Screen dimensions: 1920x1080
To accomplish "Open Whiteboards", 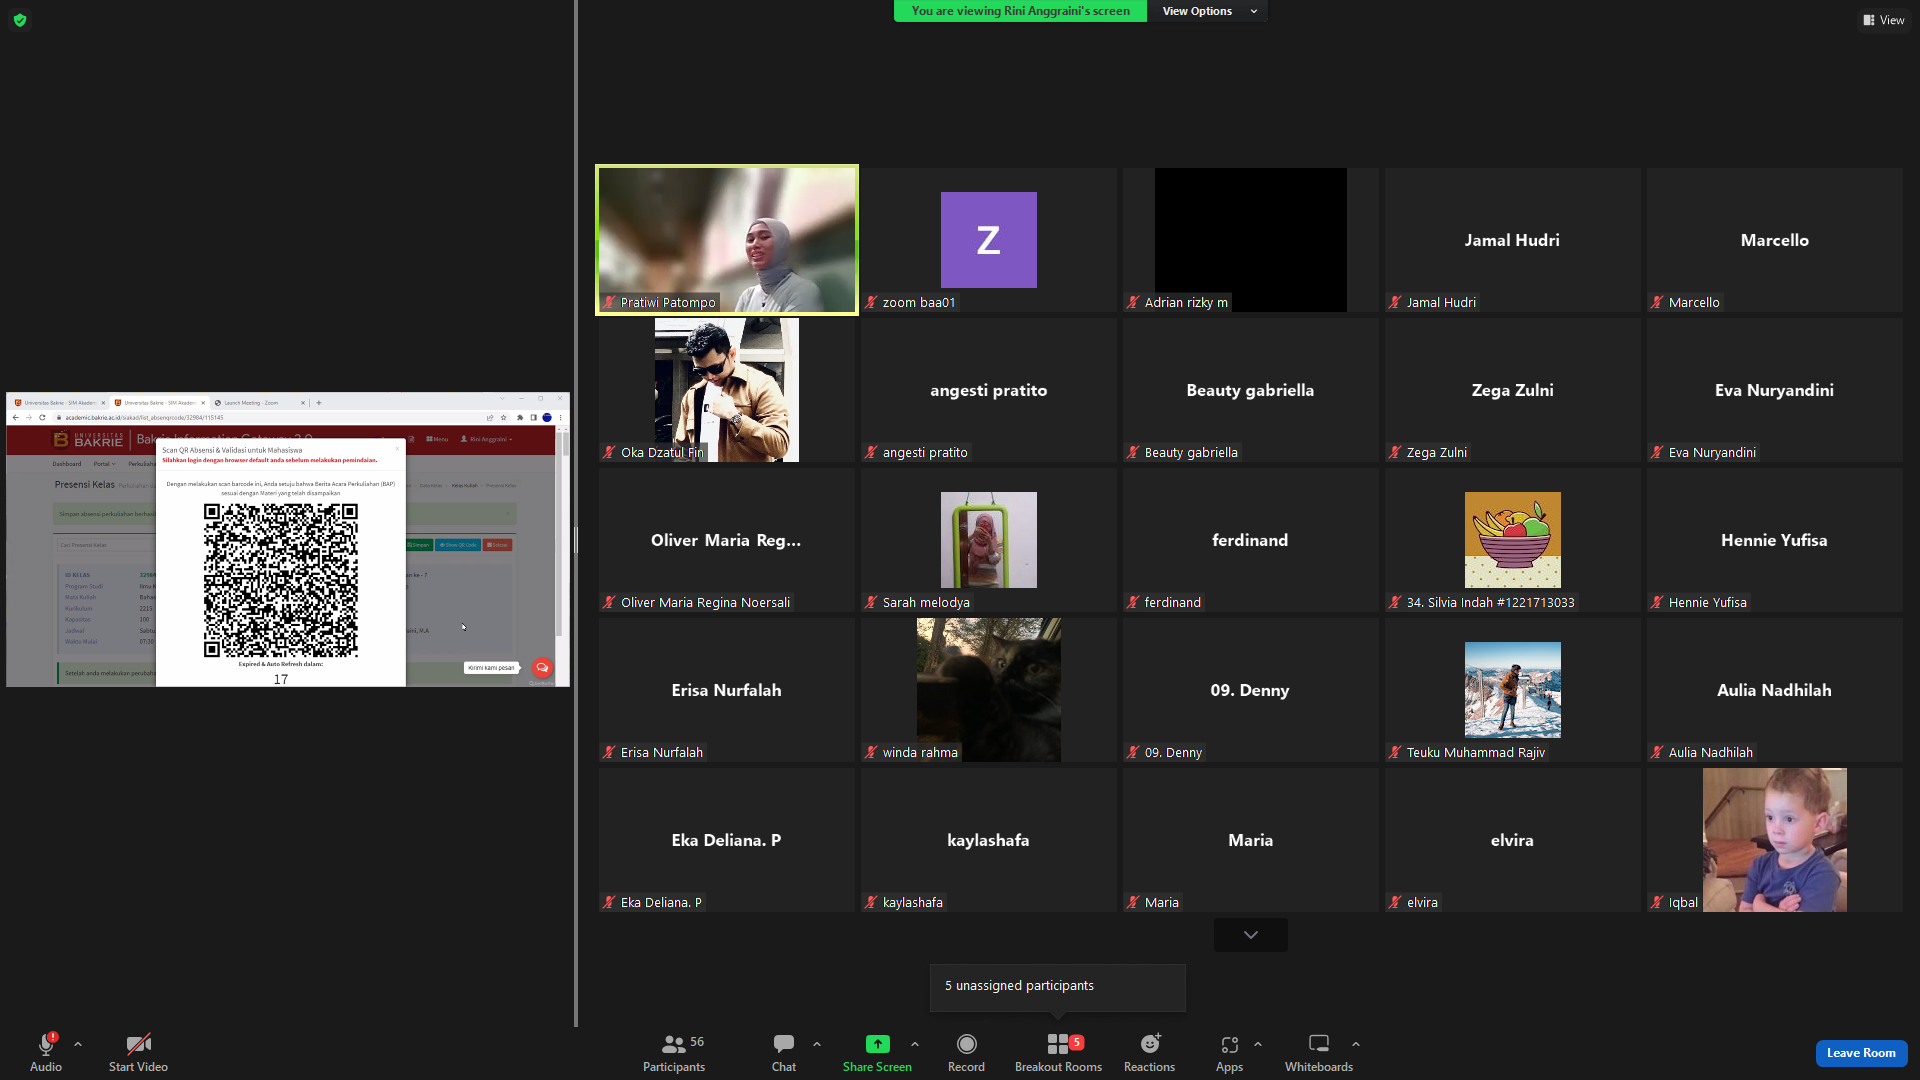I will [1319, 1052].
